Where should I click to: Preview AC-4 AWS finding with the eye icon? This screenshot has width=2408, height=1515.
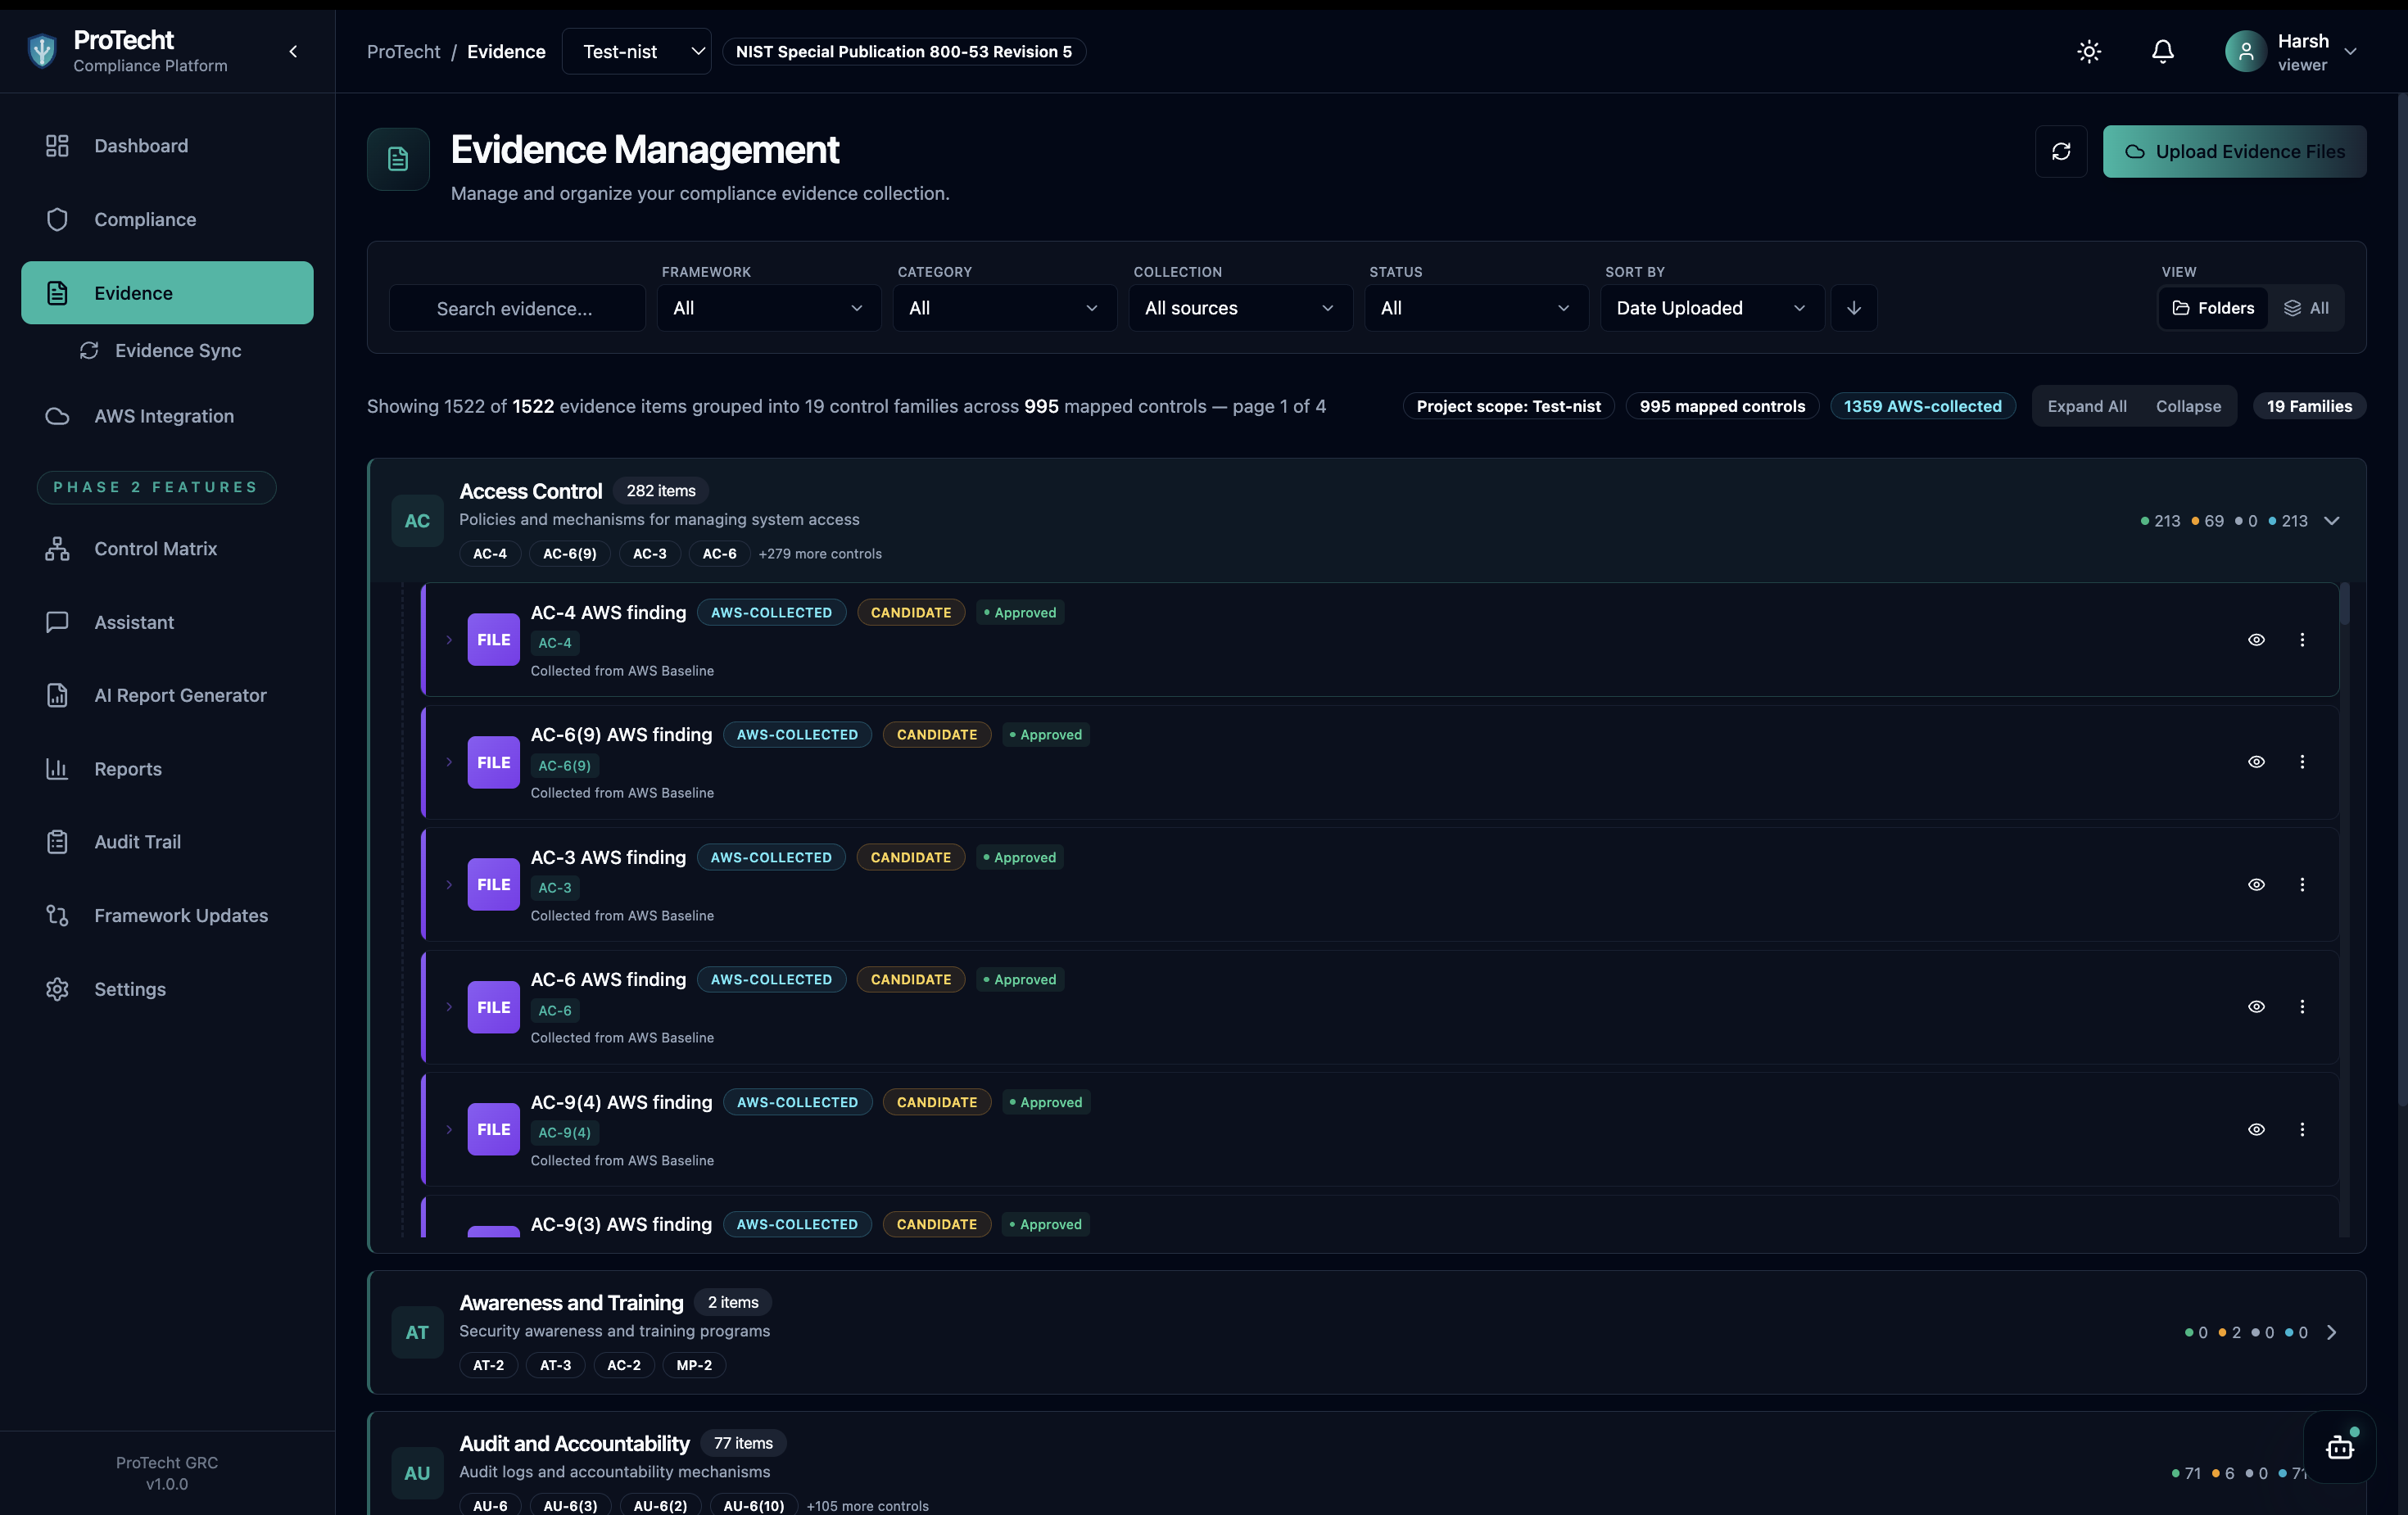coord(2257,639)
